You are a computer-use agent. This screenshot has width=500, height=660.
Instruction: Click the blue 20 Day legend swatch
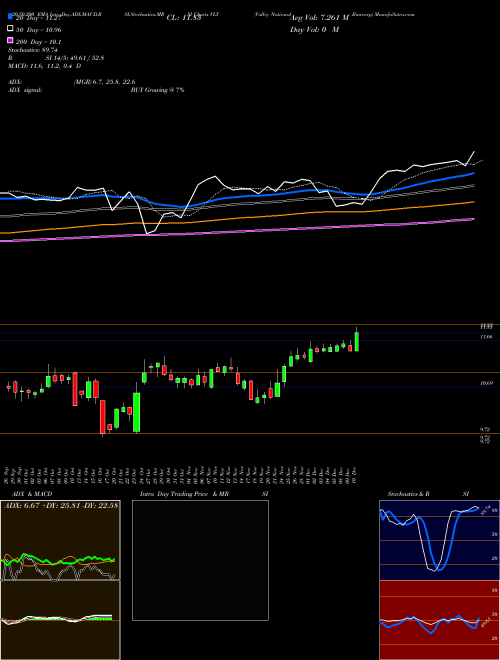pos(10,17)
